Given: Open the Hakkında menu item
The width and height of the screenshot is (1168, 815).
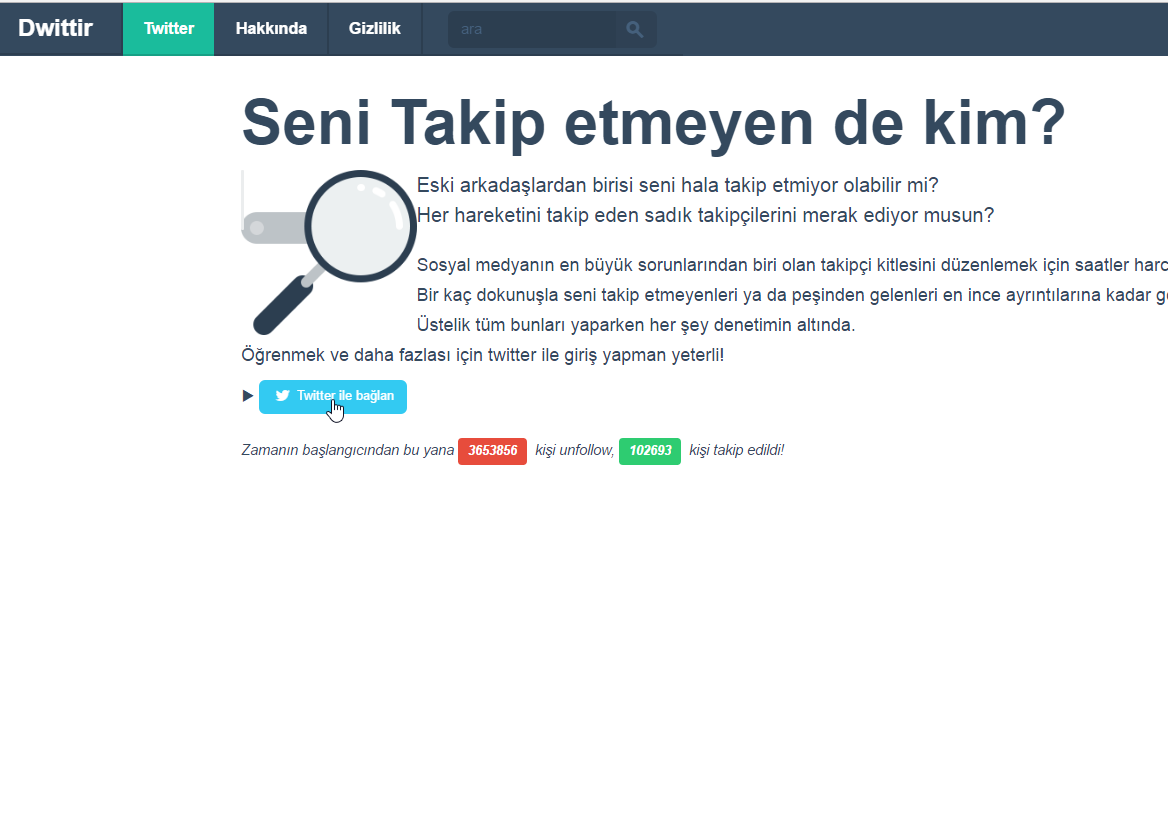Looking at the screenshot, I should click(271, 29).
